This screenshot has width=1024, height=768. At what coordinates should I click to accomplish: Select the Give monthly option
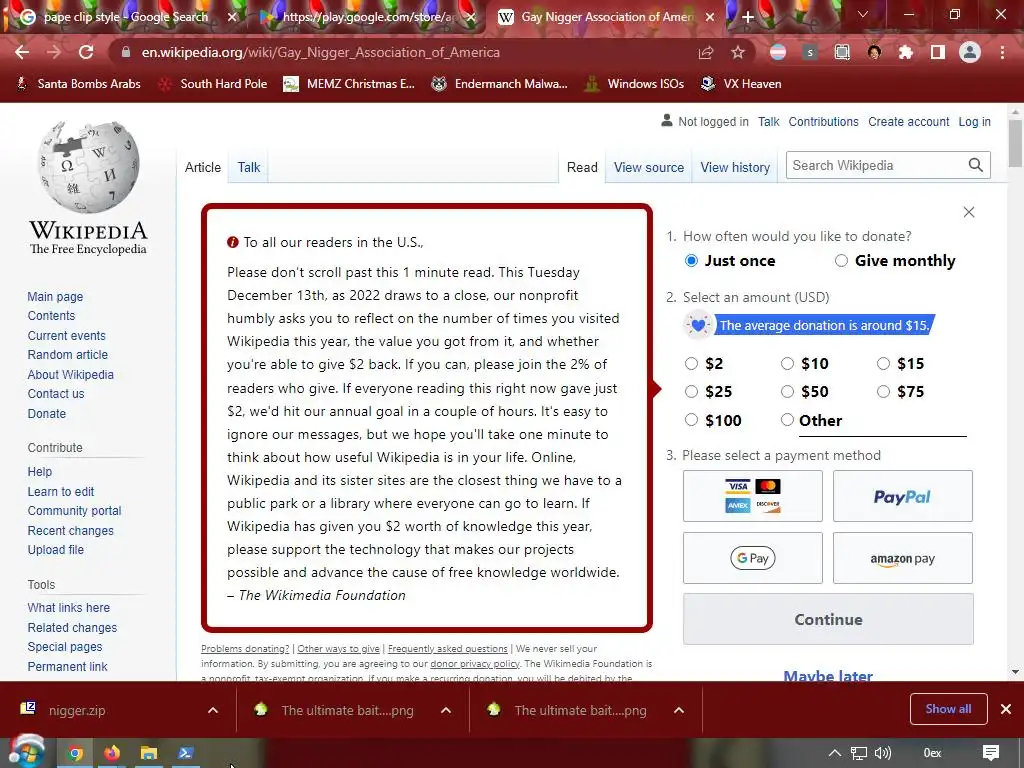(841, 261)
